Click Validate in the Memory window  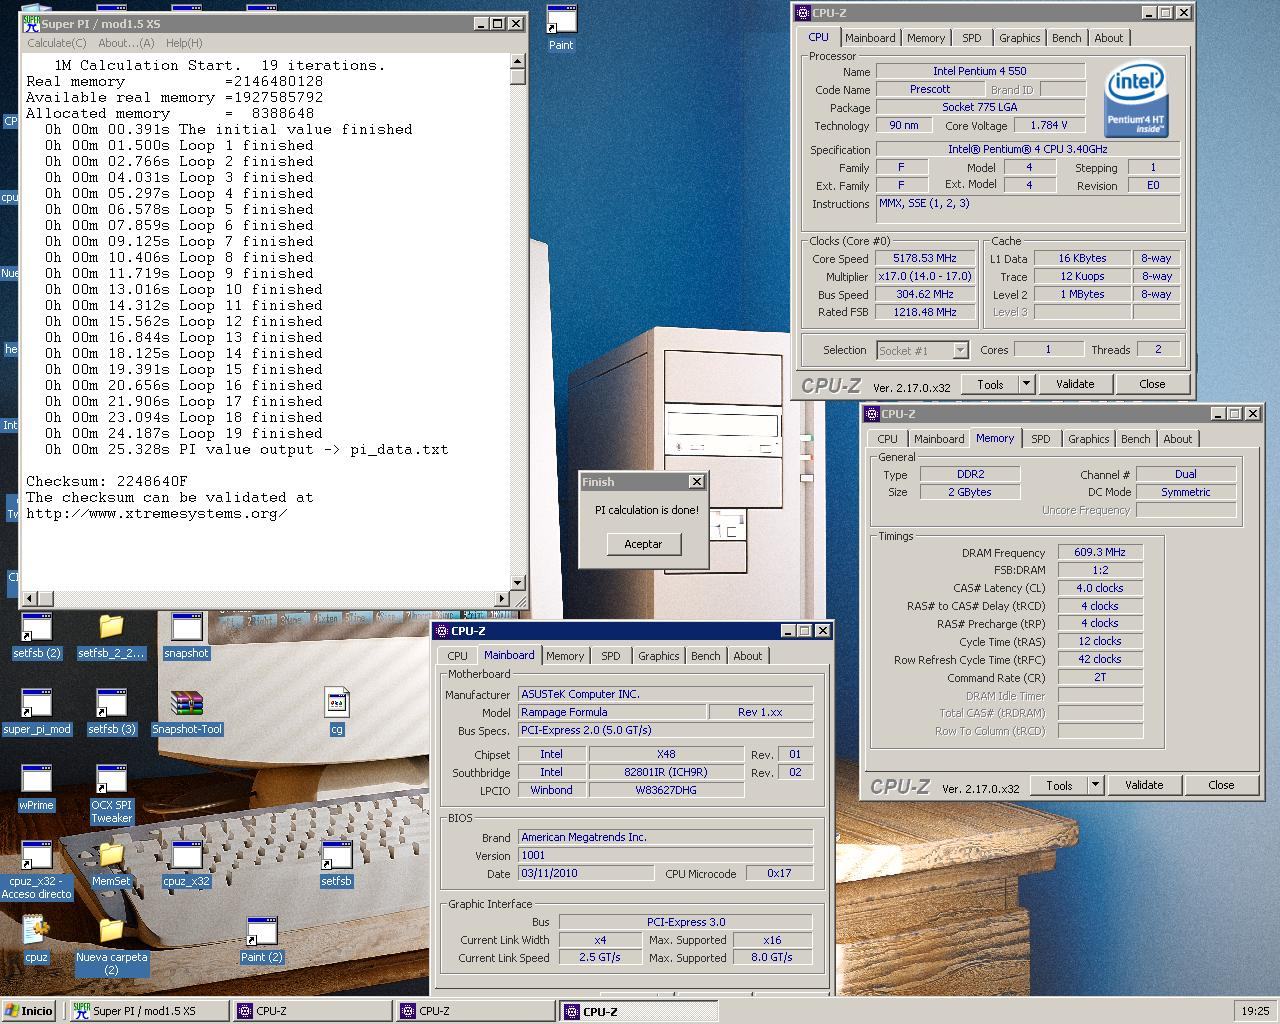(x=1144, y=785)
